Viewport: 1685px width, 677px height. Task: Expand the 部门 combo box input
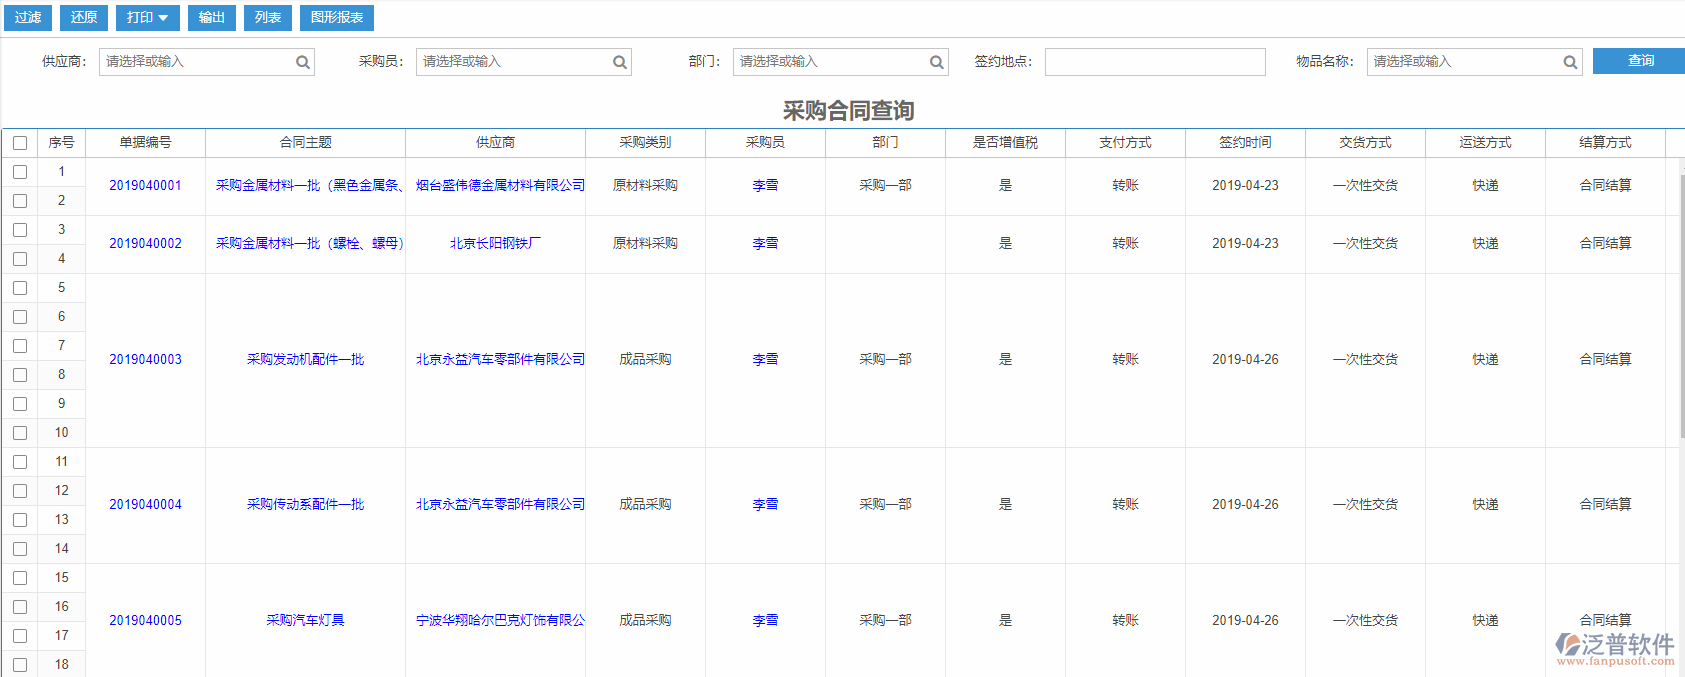point(830,62)
